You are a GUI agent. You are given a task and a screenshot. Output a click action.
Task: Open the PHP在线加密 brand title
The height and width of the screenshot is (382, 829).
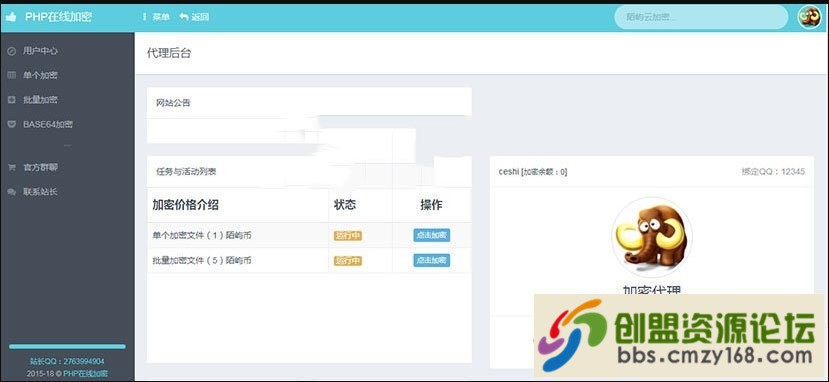(58, 17)
